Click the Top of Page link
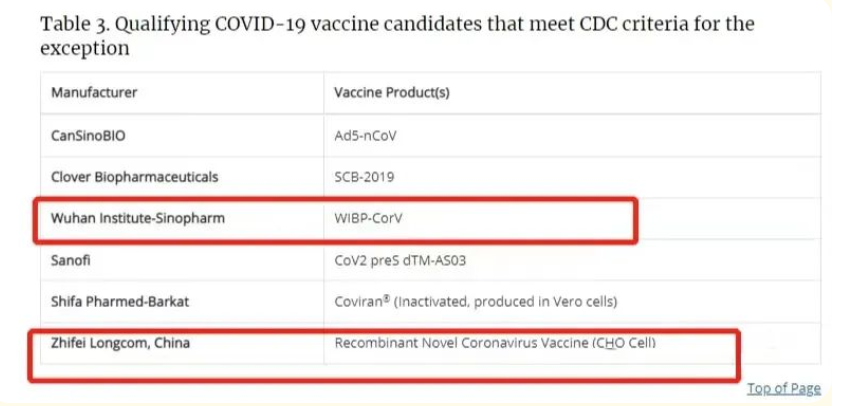The image size is (842, 406). tap(783, 388)
